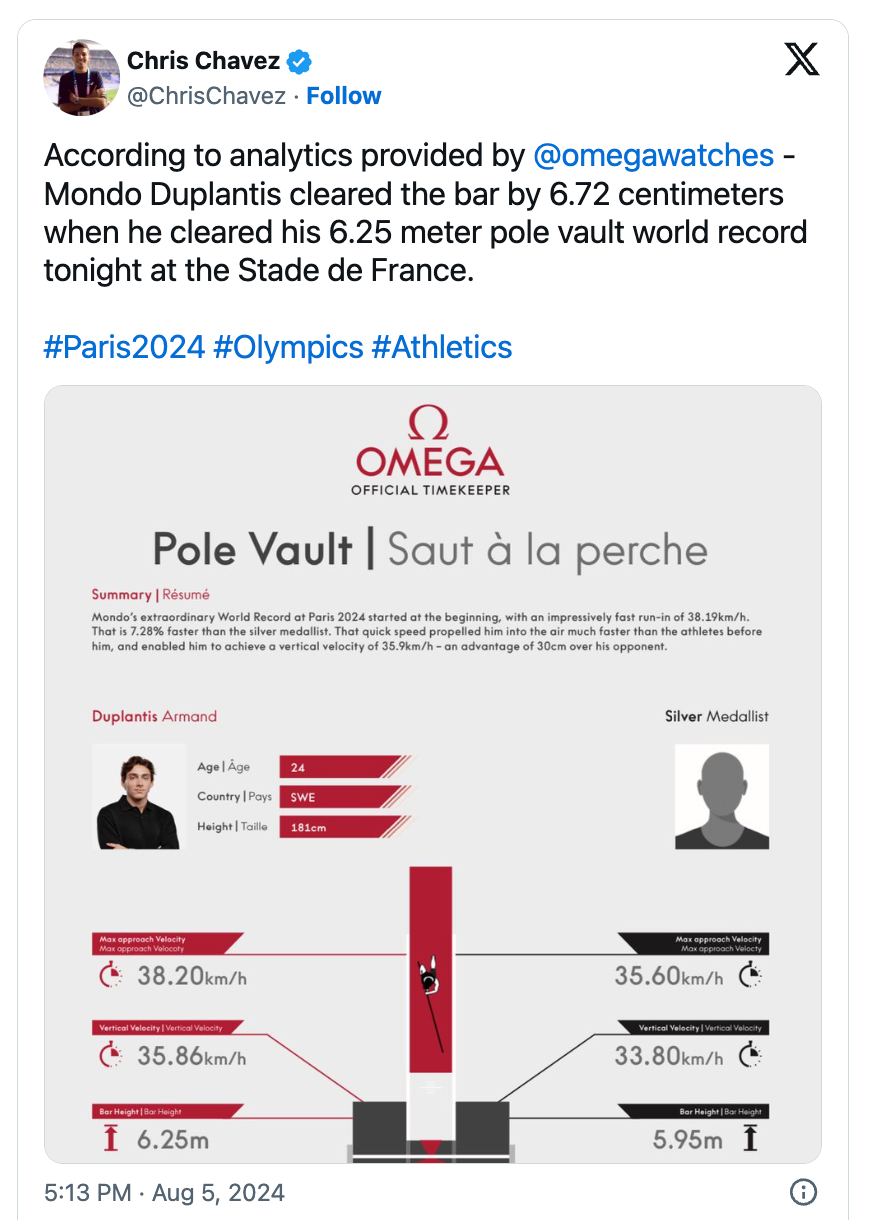Image resolution: width=870 pixels, height=1220 pixels.
Task: Click the bar height arrow icon beside 5.95m
Action: pyautogui.click(x=749, y=1138)
